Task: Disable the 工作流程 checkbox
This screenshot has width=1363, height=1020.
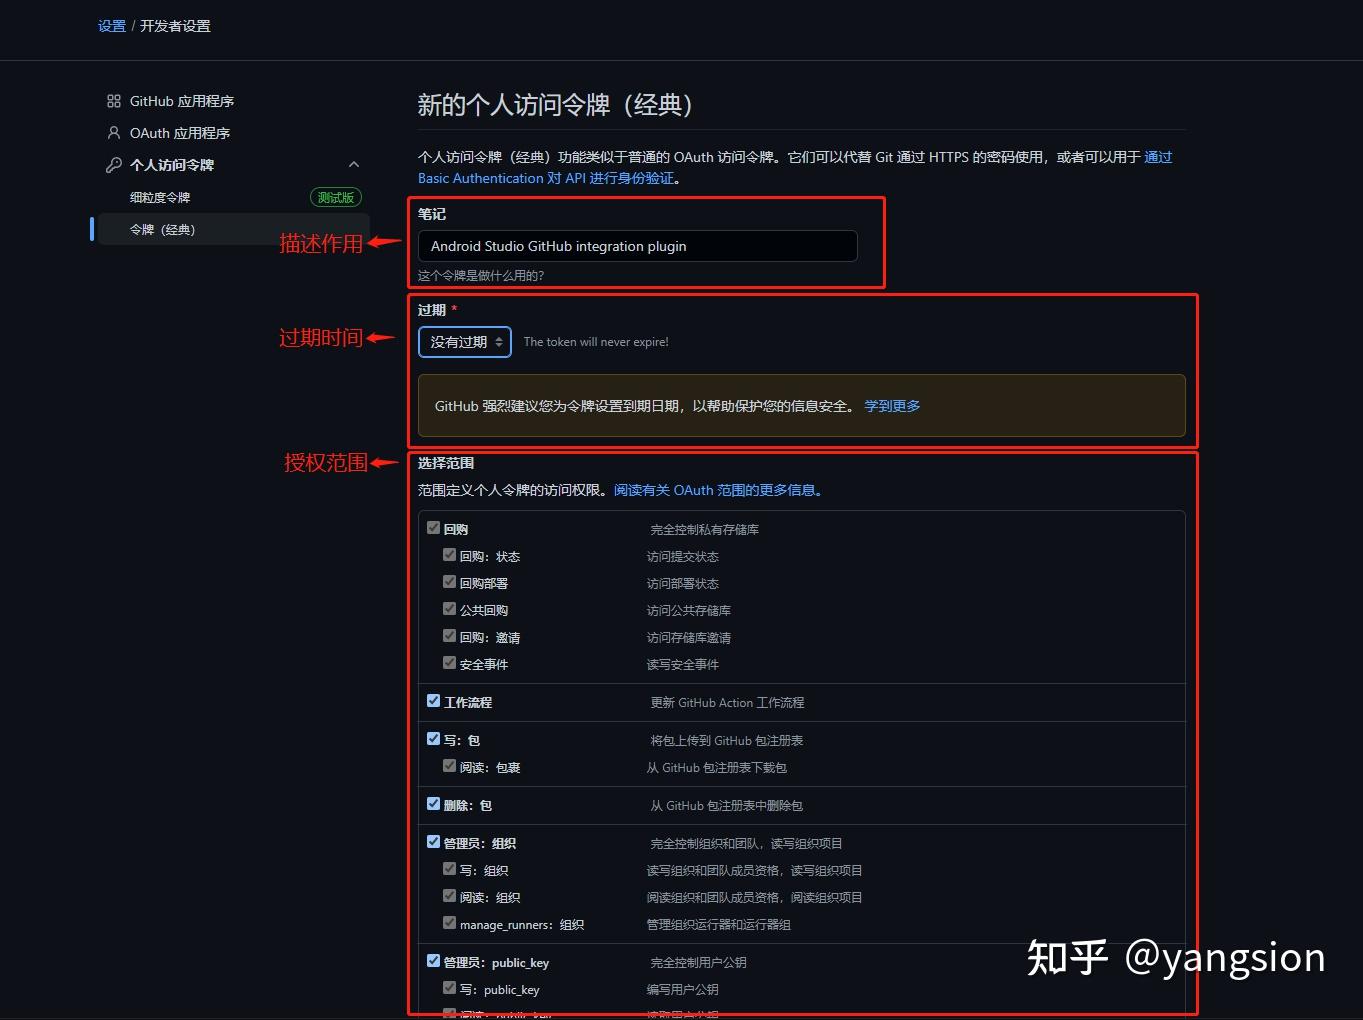Action: 433,700
